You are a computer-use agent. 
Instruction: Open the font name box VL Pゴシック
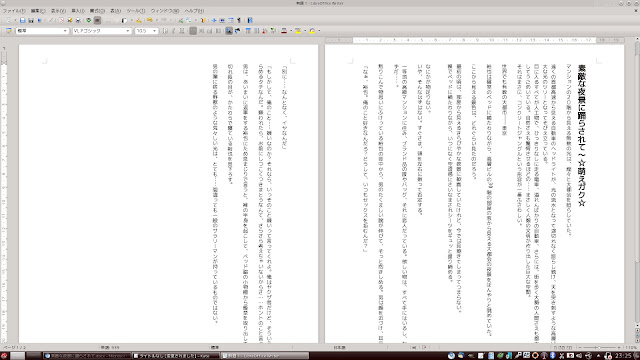click(x=102, y=31)
